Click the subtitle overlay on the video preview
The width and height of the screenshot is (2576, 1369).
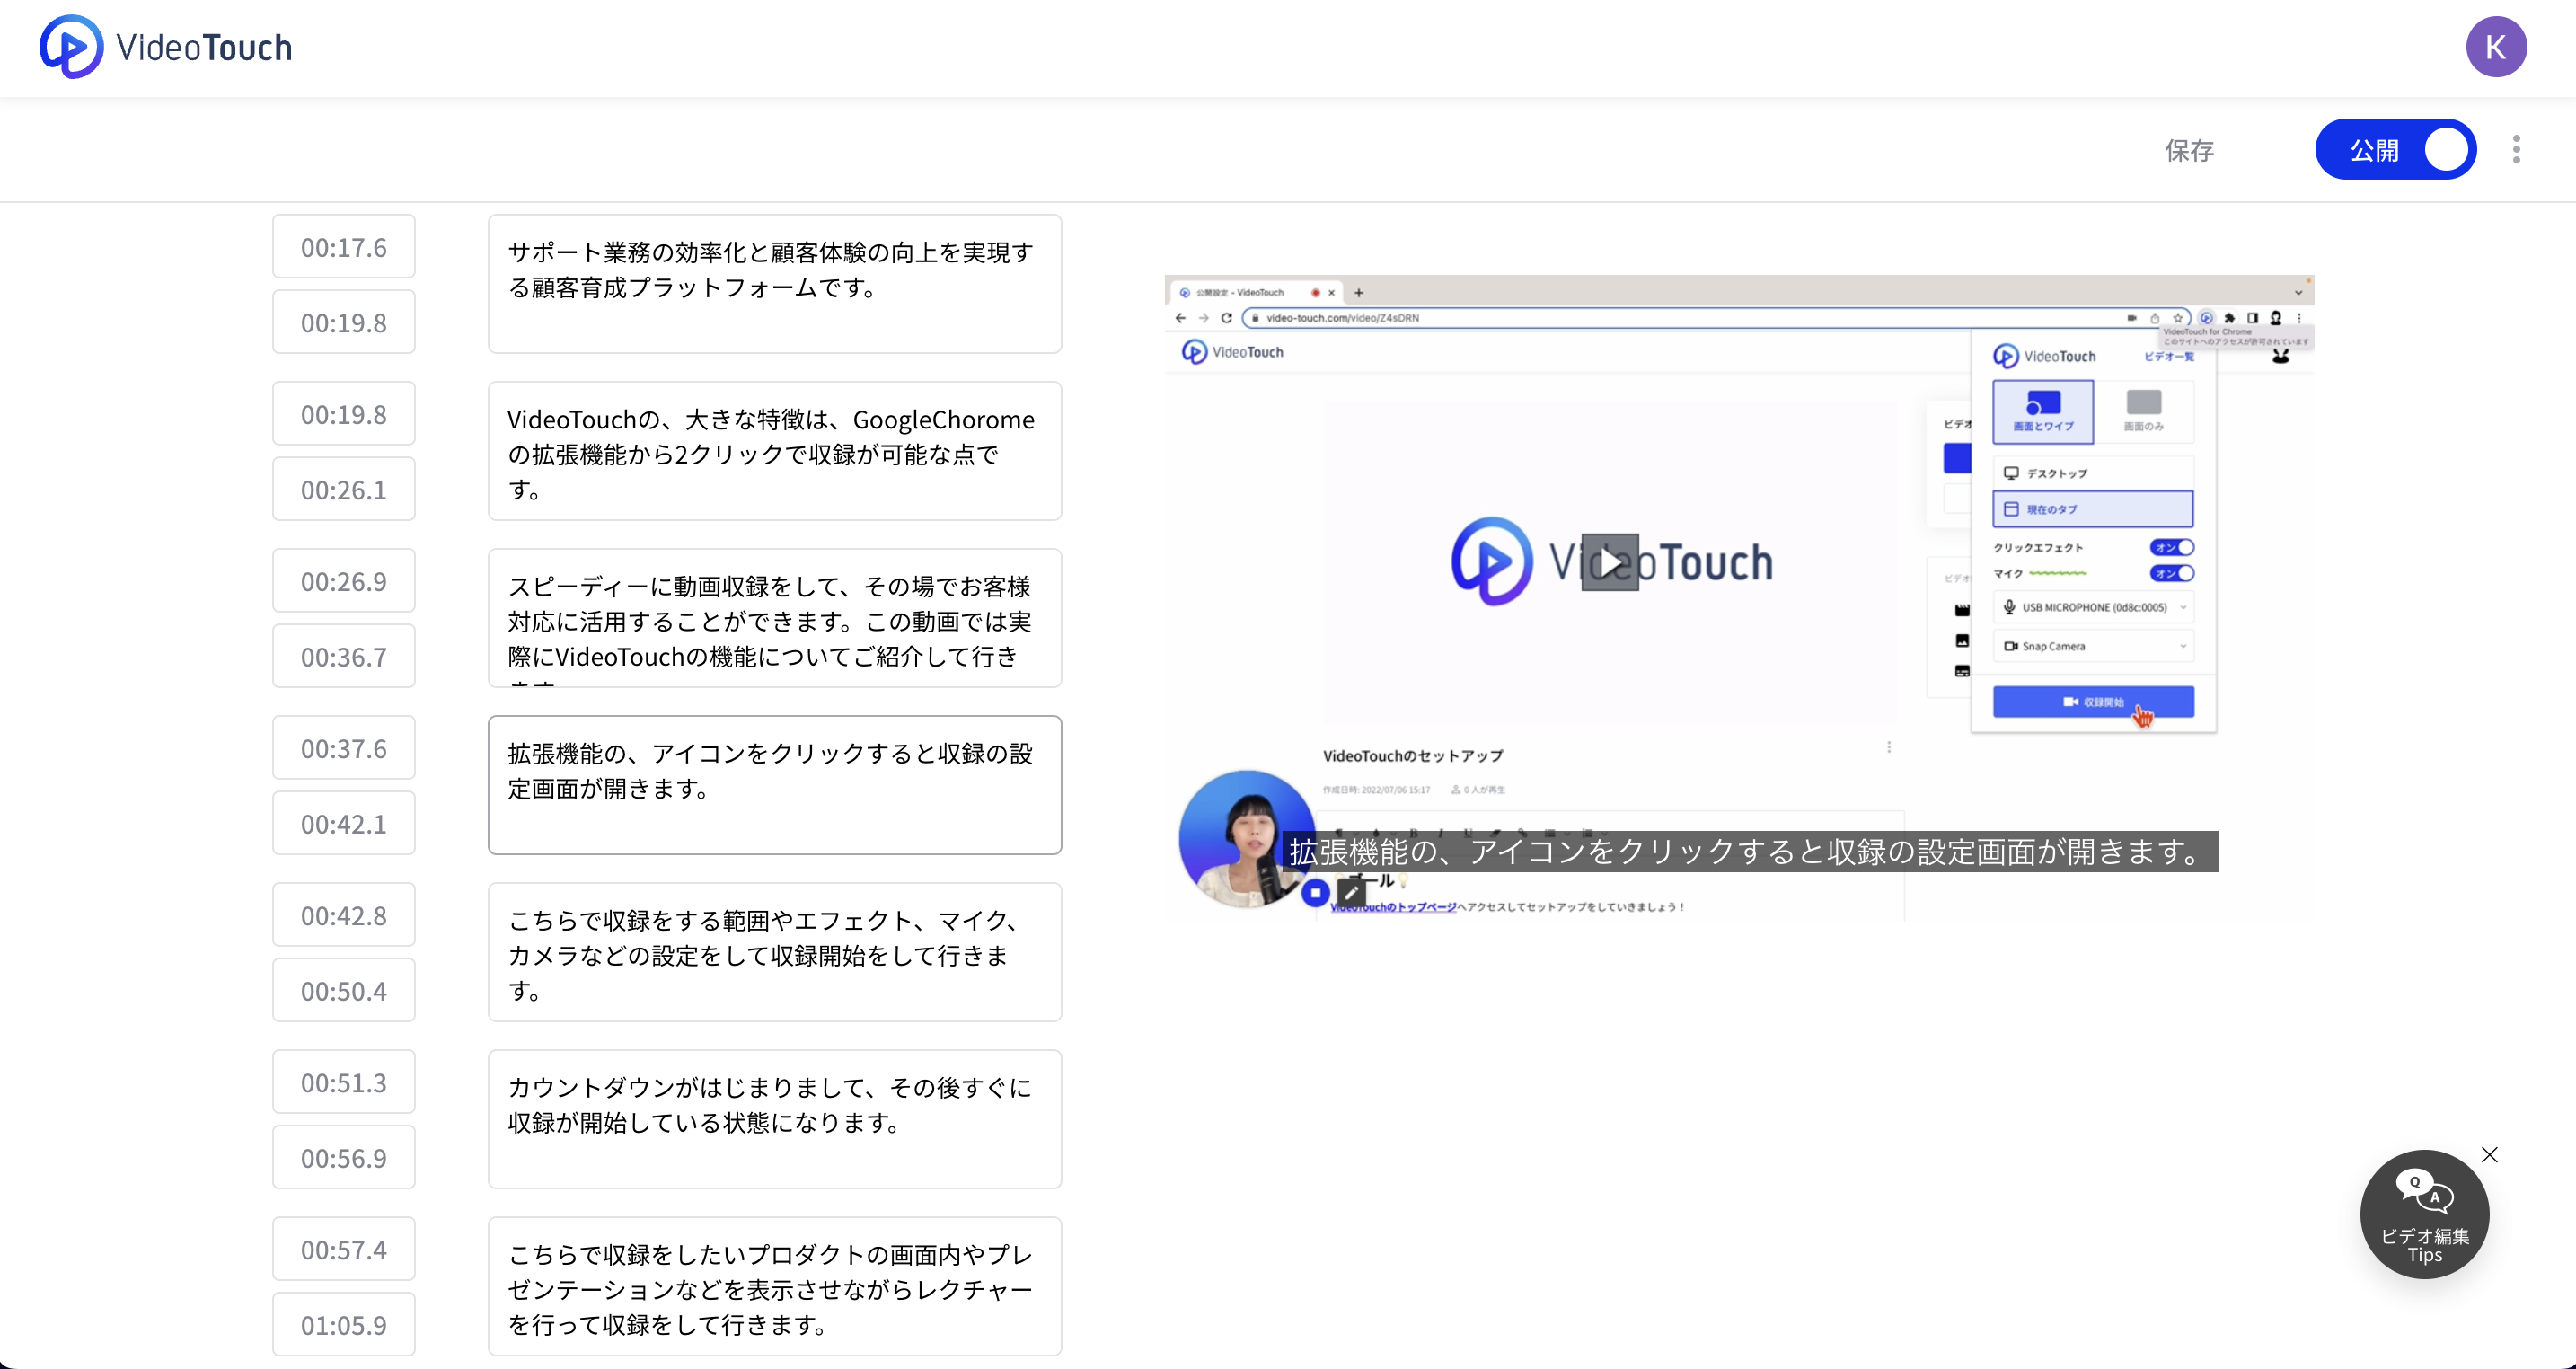click(1750, 851)
